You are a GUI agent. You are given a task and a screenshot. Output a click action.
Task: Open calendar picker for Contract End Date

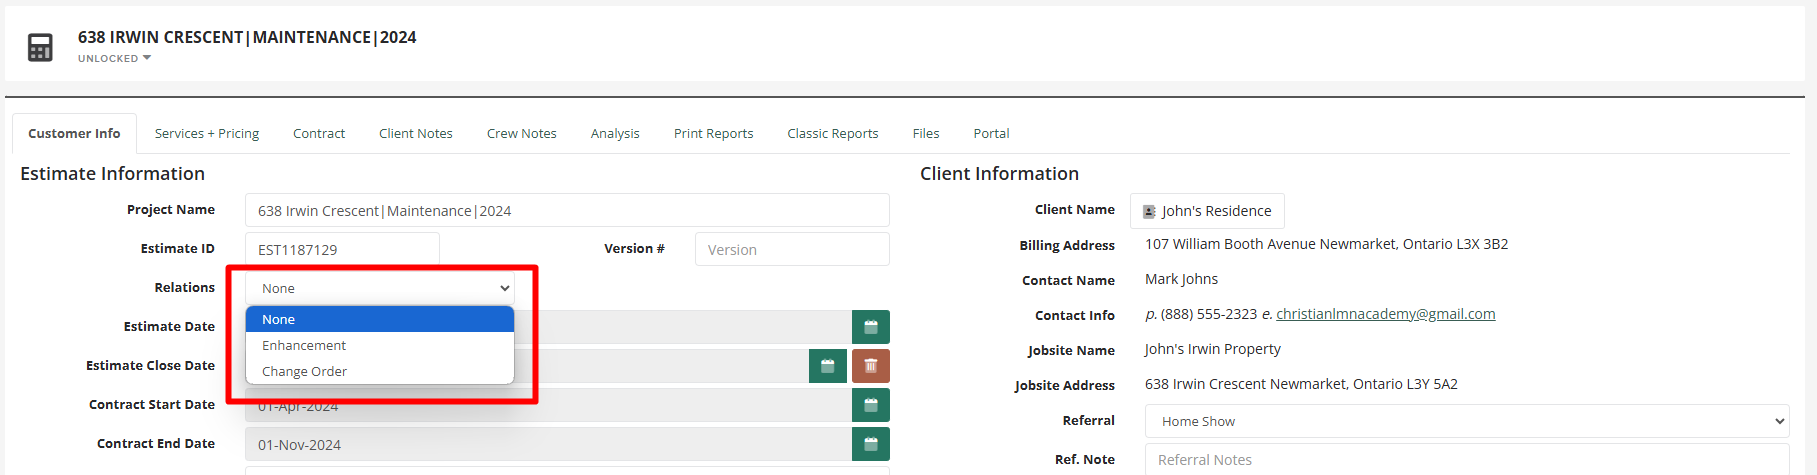(871, 444)
